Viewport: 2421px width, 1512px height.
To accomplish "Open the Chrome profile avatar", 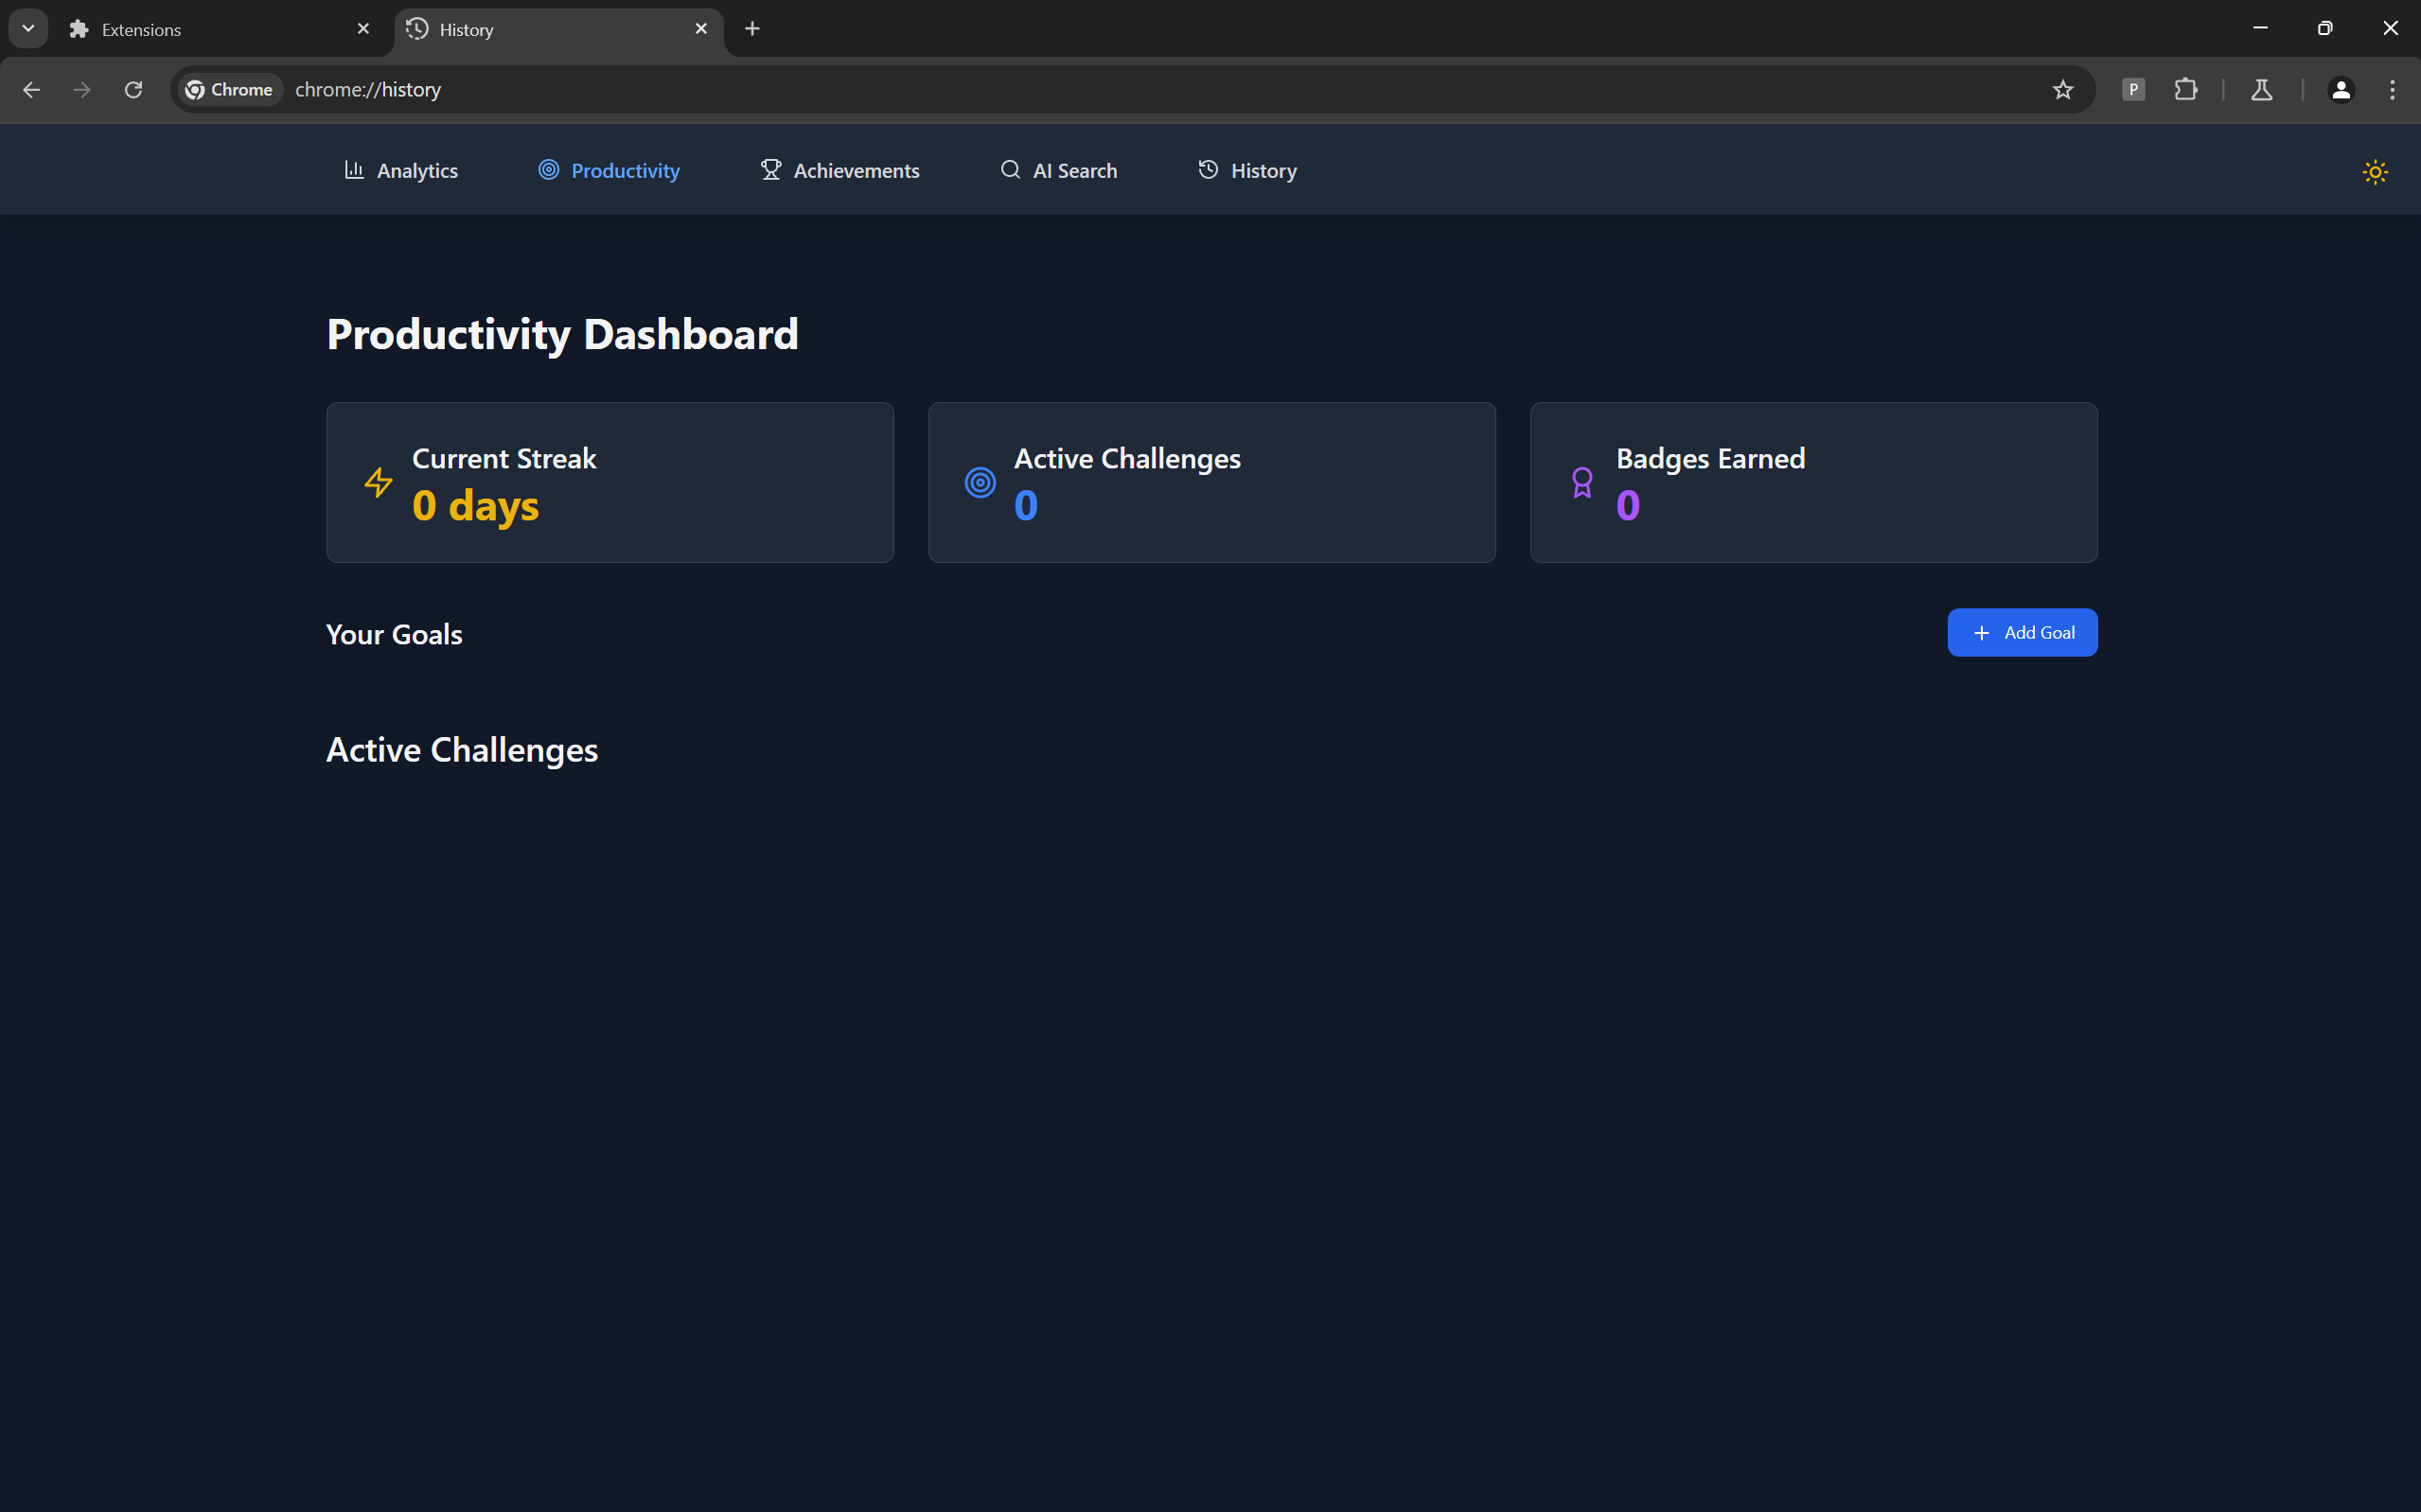I will pos(2340,90).
